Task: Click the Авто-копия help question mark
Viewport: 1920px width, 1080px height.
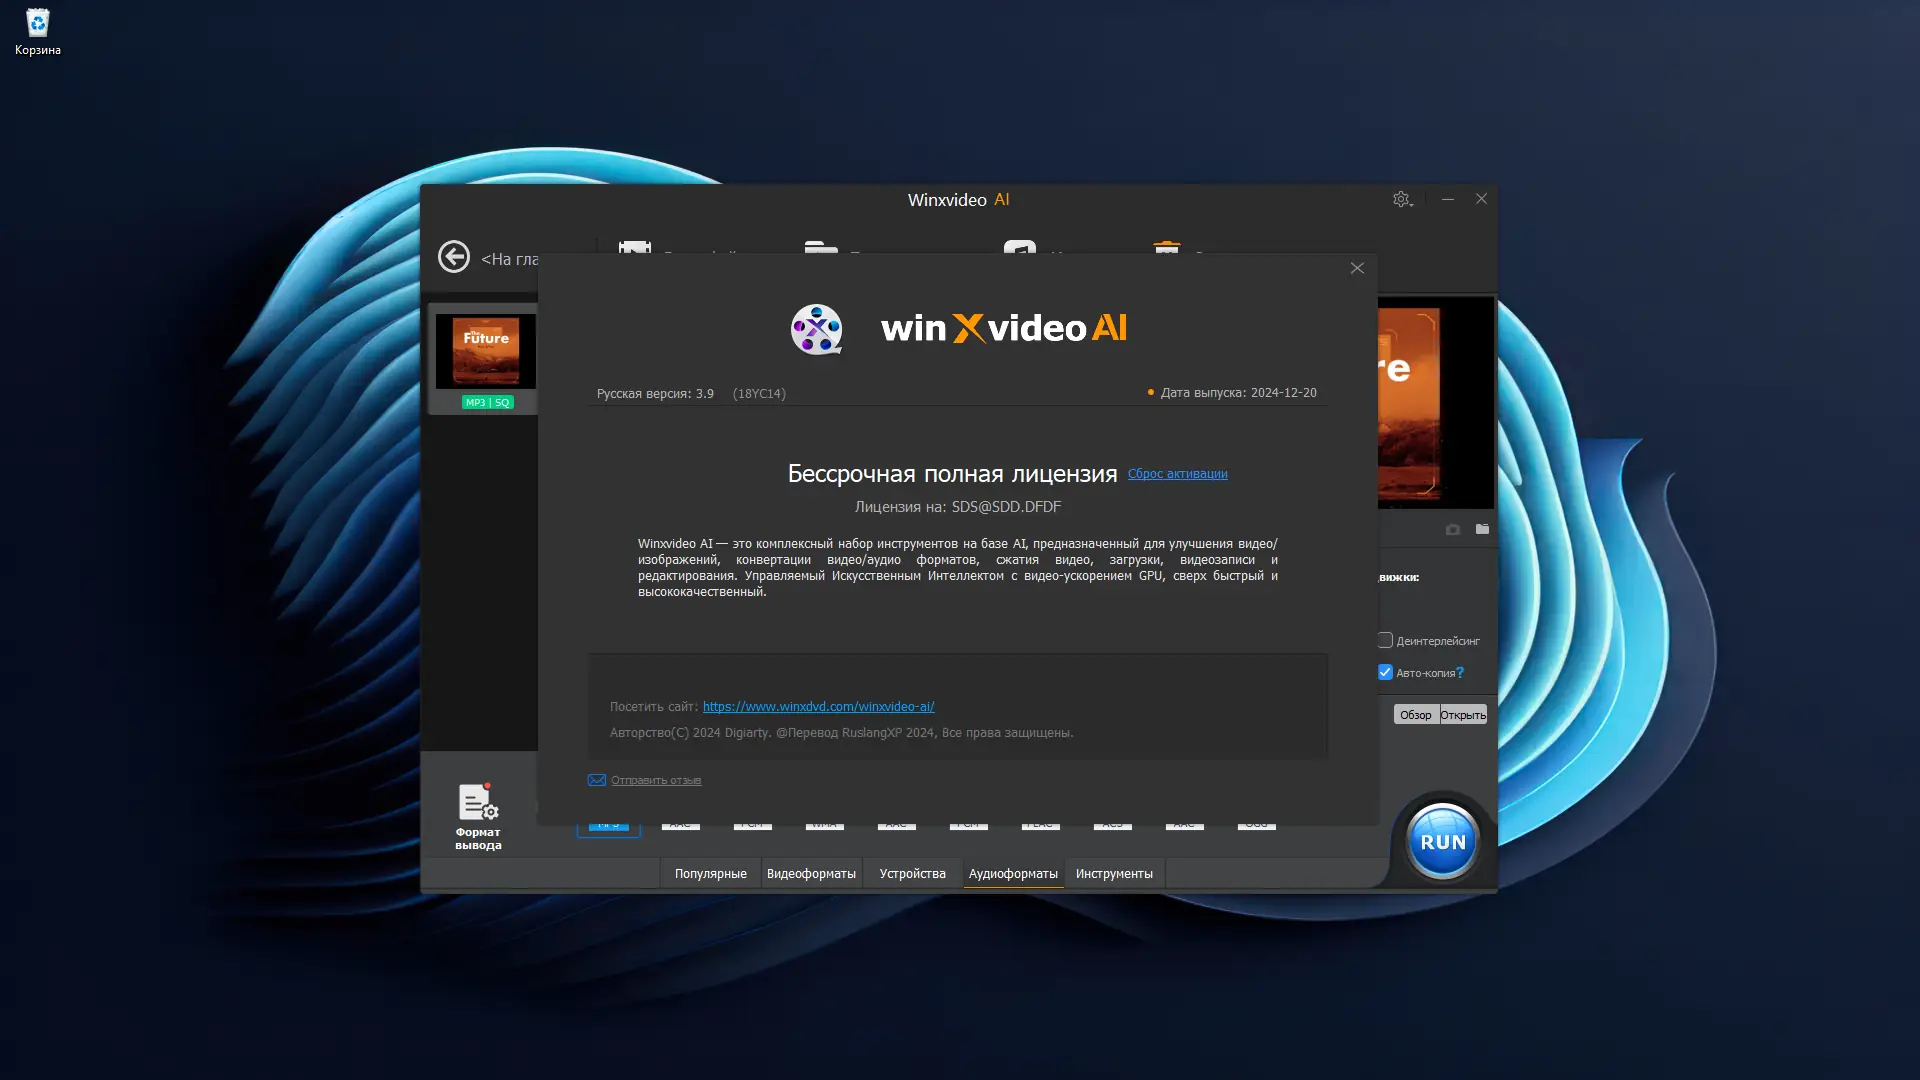Action: tap(1461, 673)
